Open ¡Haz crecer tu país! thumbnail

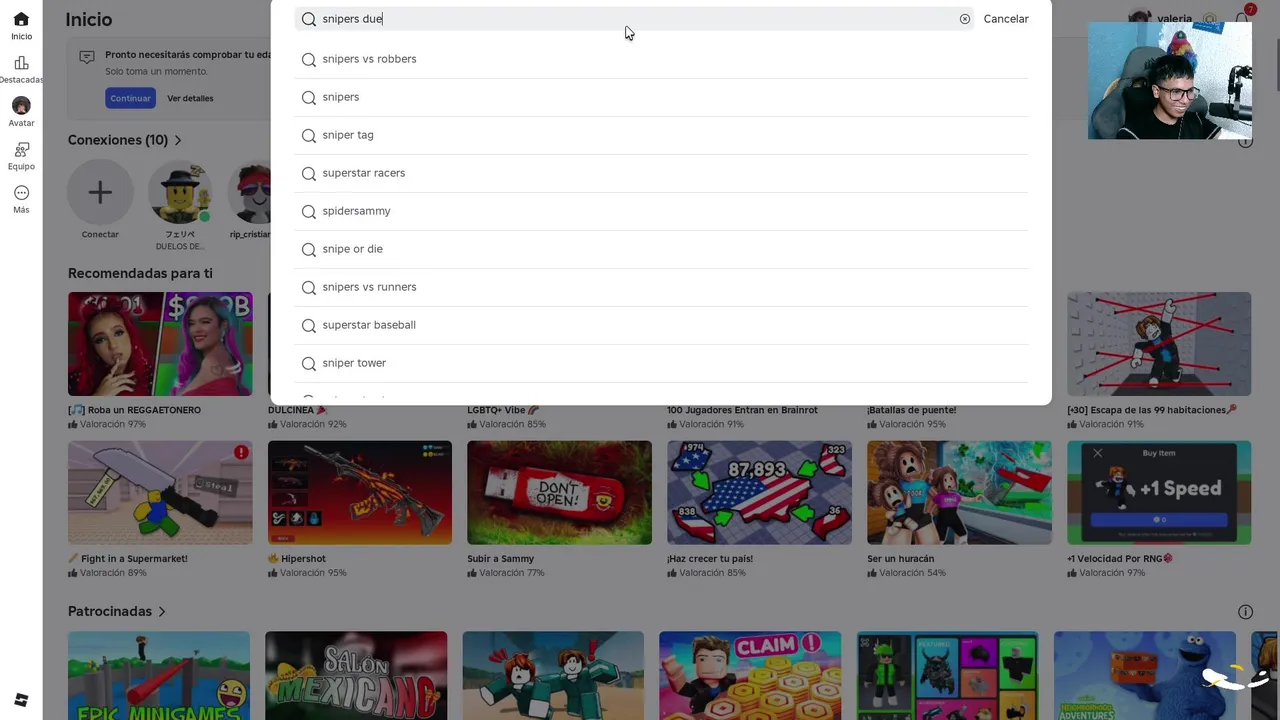tap(759, 493)
